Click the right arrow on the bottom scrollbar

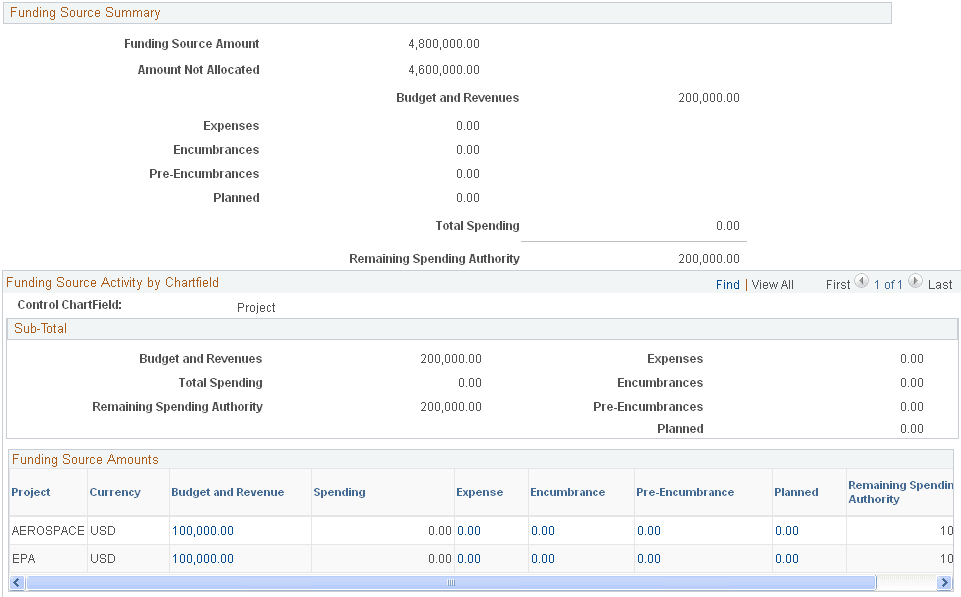[x=945, y=582]
